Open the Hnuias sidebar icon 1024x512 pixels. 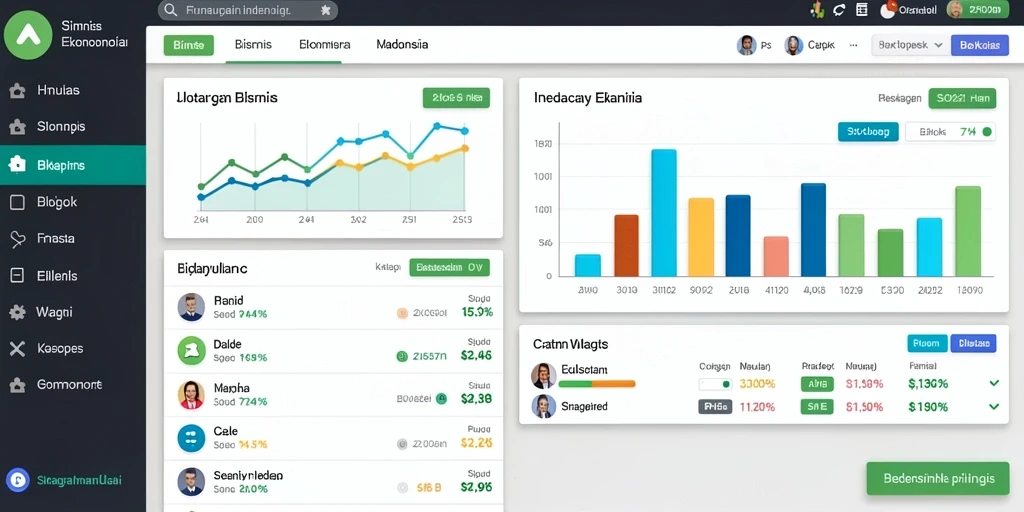[x=18, y=91]
